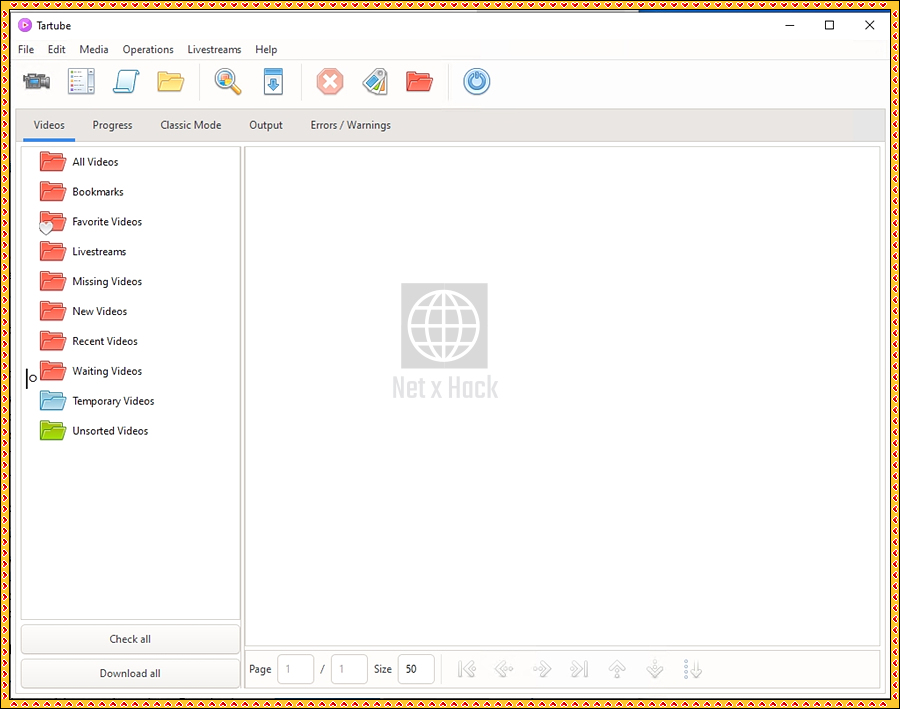Select the Missing Videos folder
Image resolution: width=900 pixels, height=709 pixels.
click(x=131, y=281)
